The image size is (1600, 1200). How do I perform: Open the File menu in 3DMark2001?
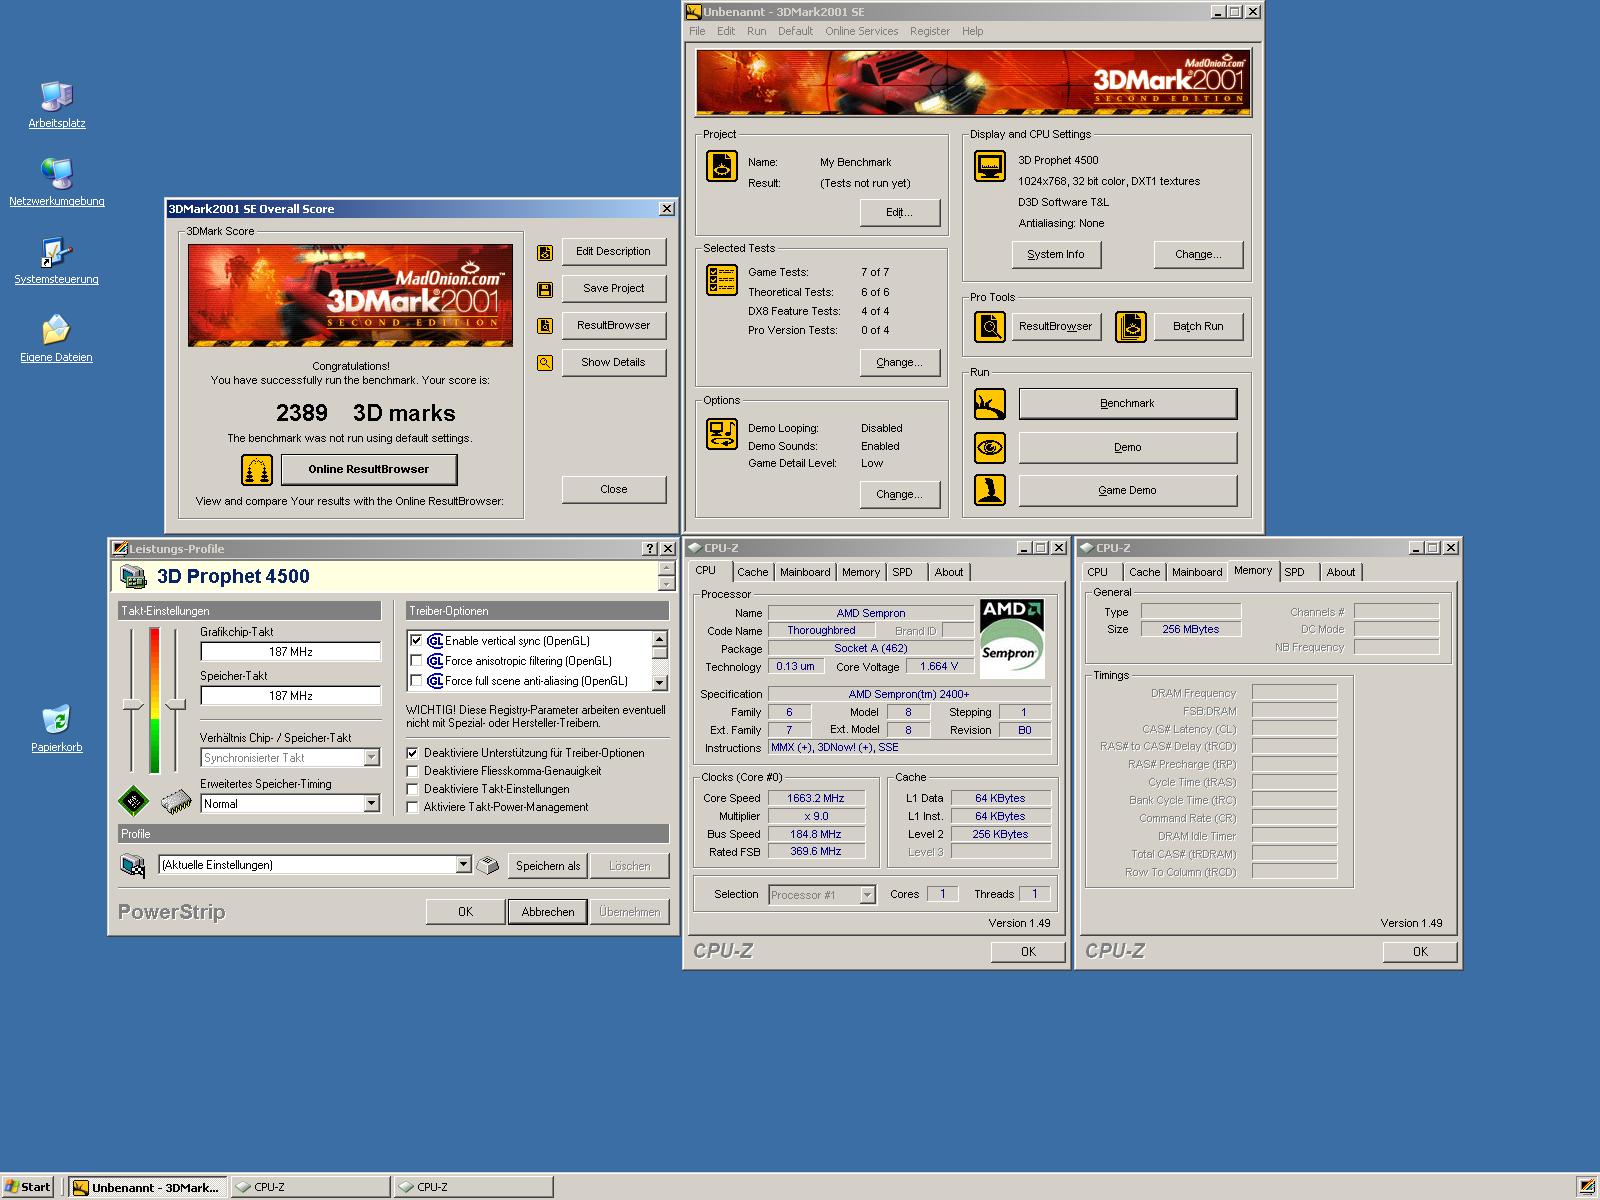(697, 31)
